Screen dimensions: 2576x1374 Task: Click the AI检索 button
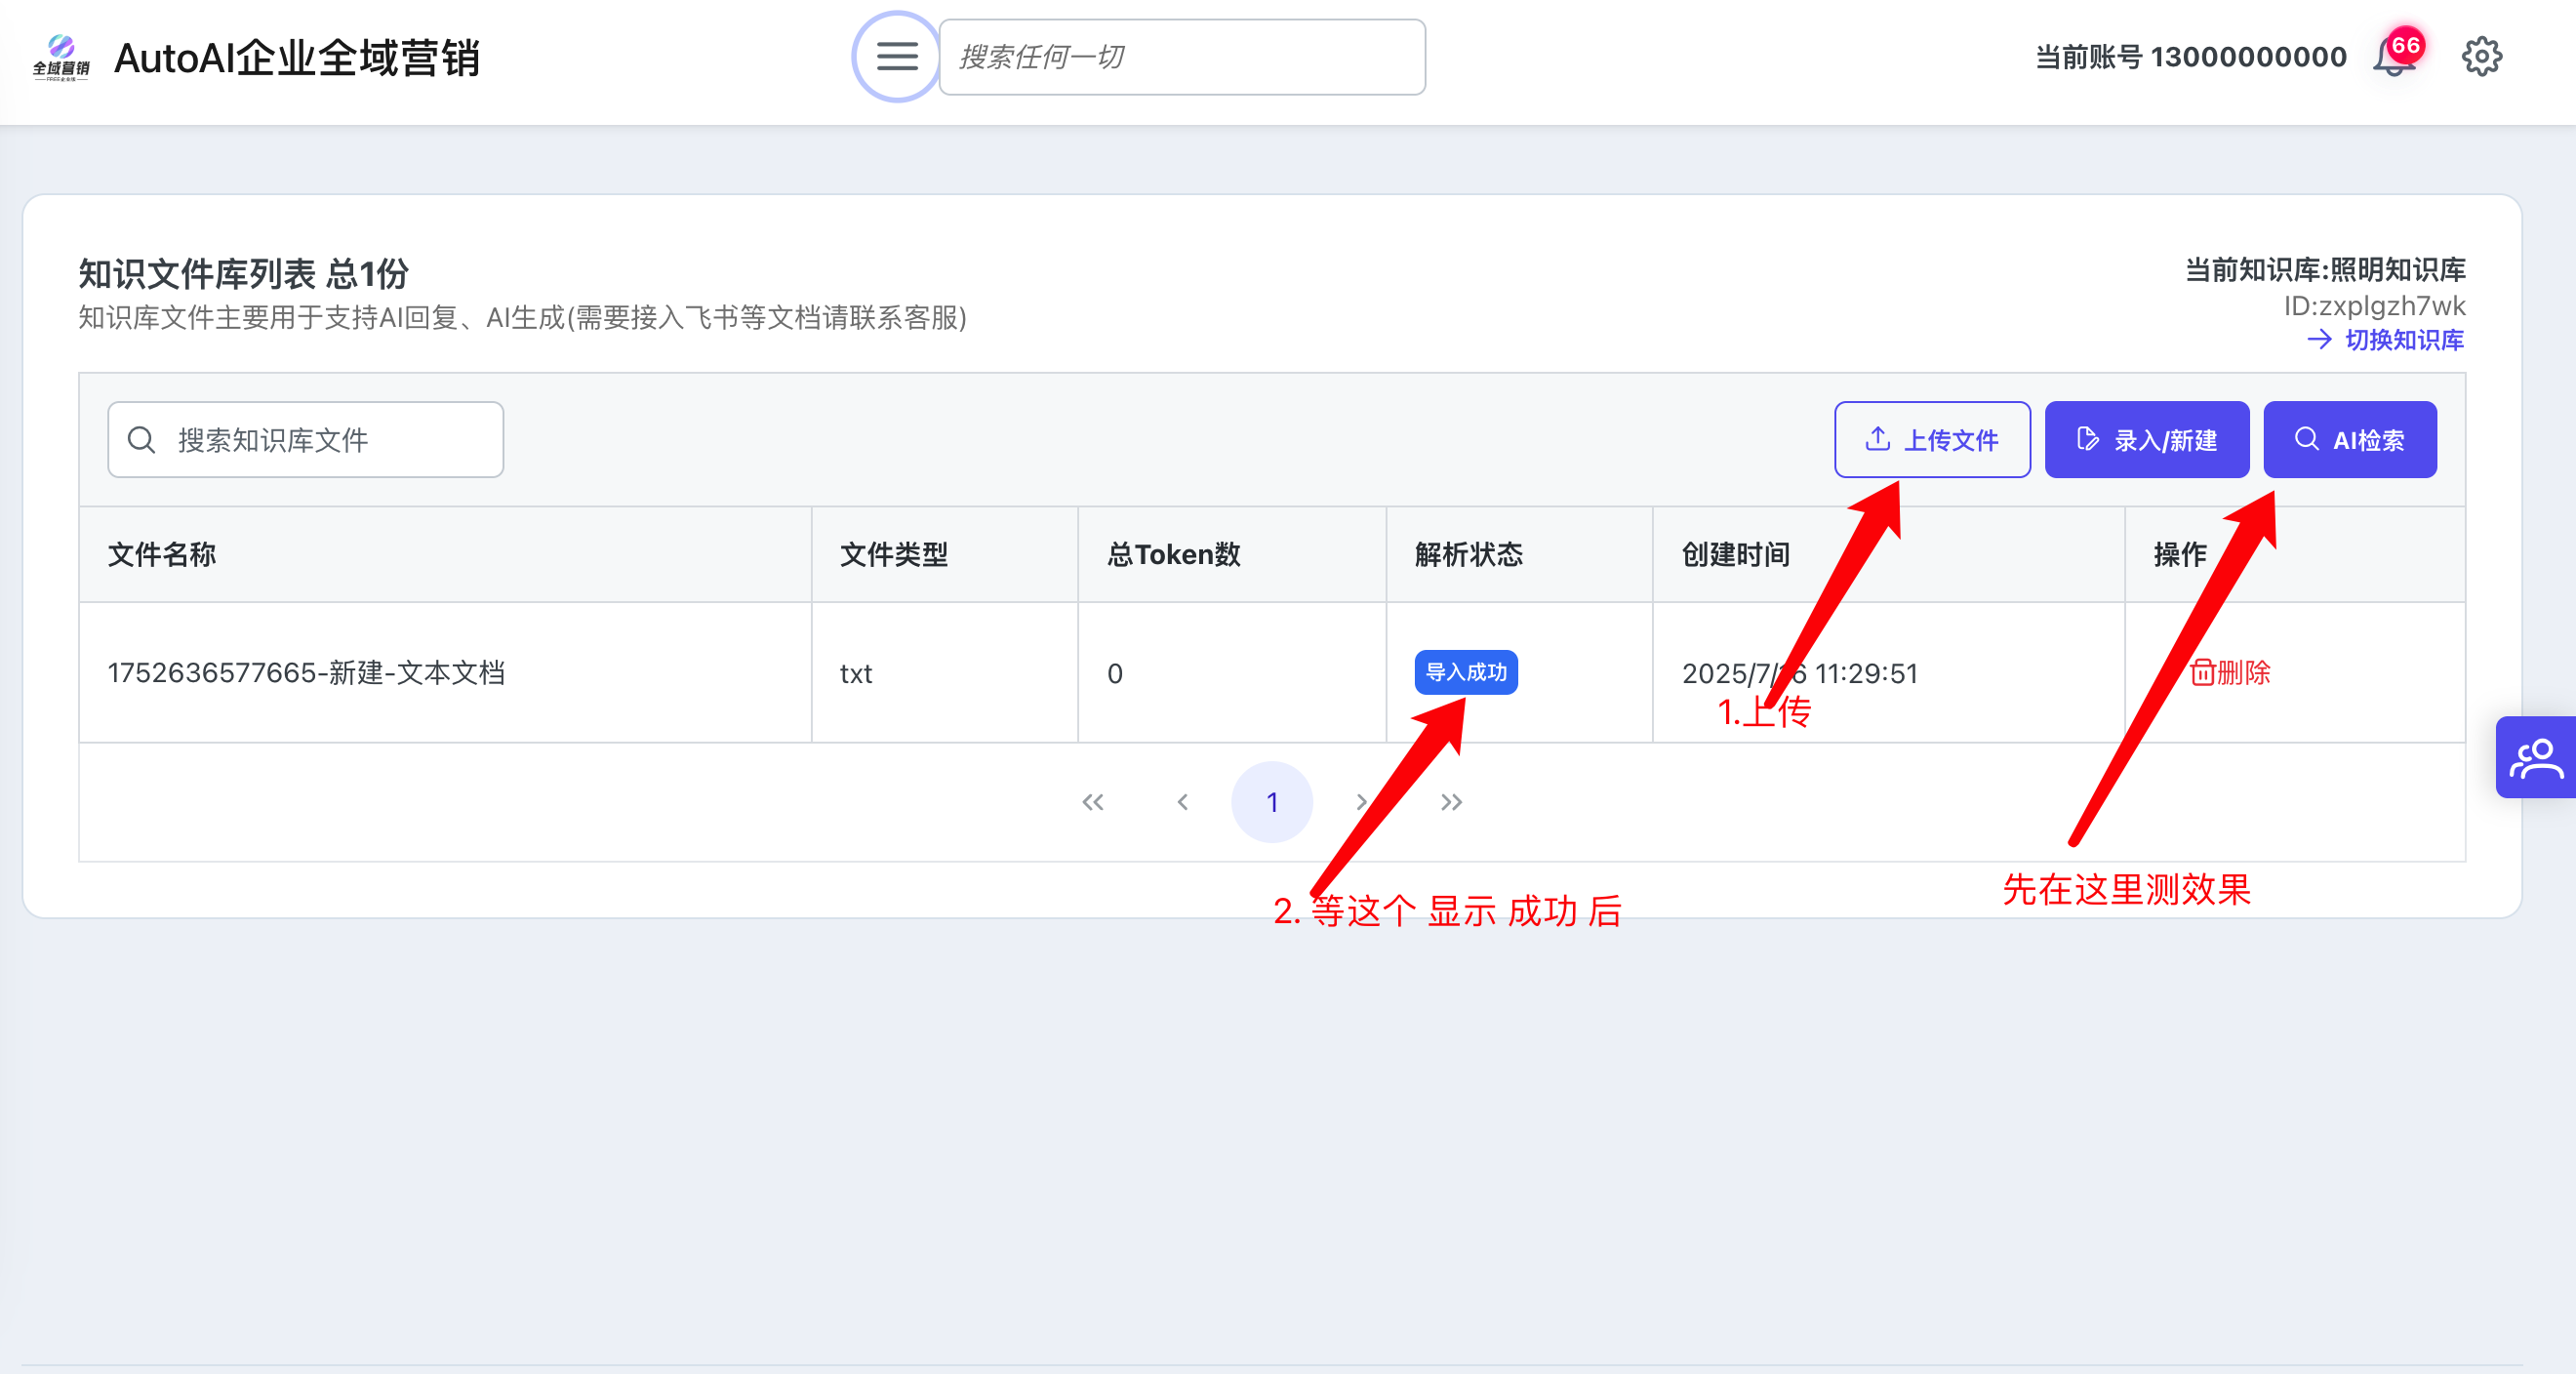point(2349,440)
